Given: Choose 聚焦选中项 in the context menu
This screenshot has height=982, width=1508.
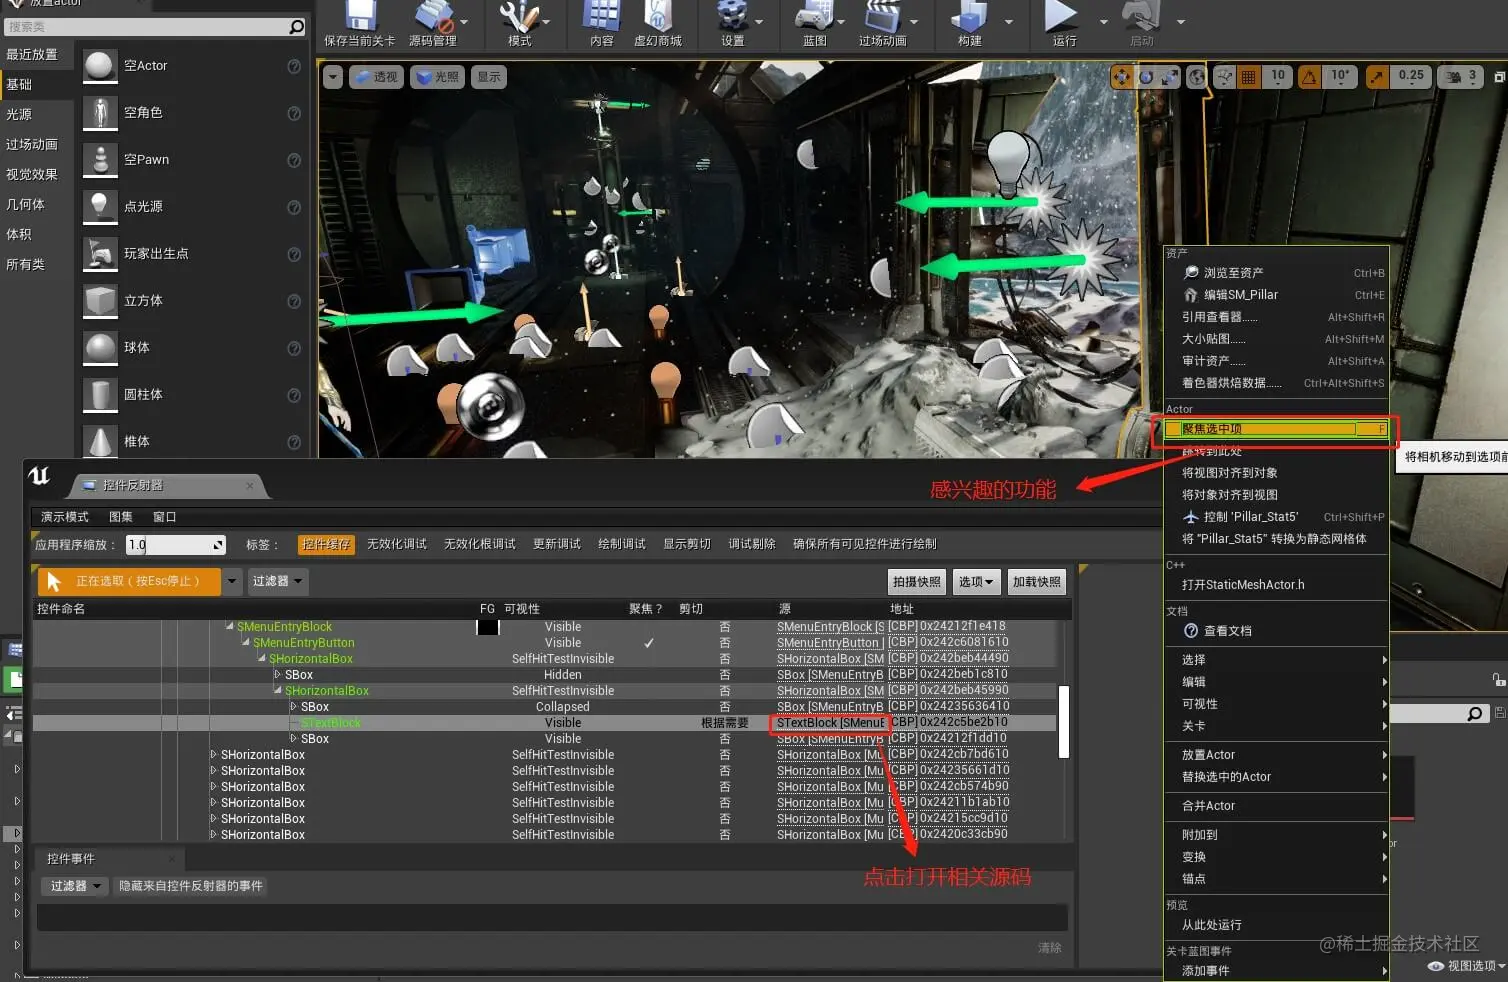Looking at the screenshot, I should [1276, 429].
